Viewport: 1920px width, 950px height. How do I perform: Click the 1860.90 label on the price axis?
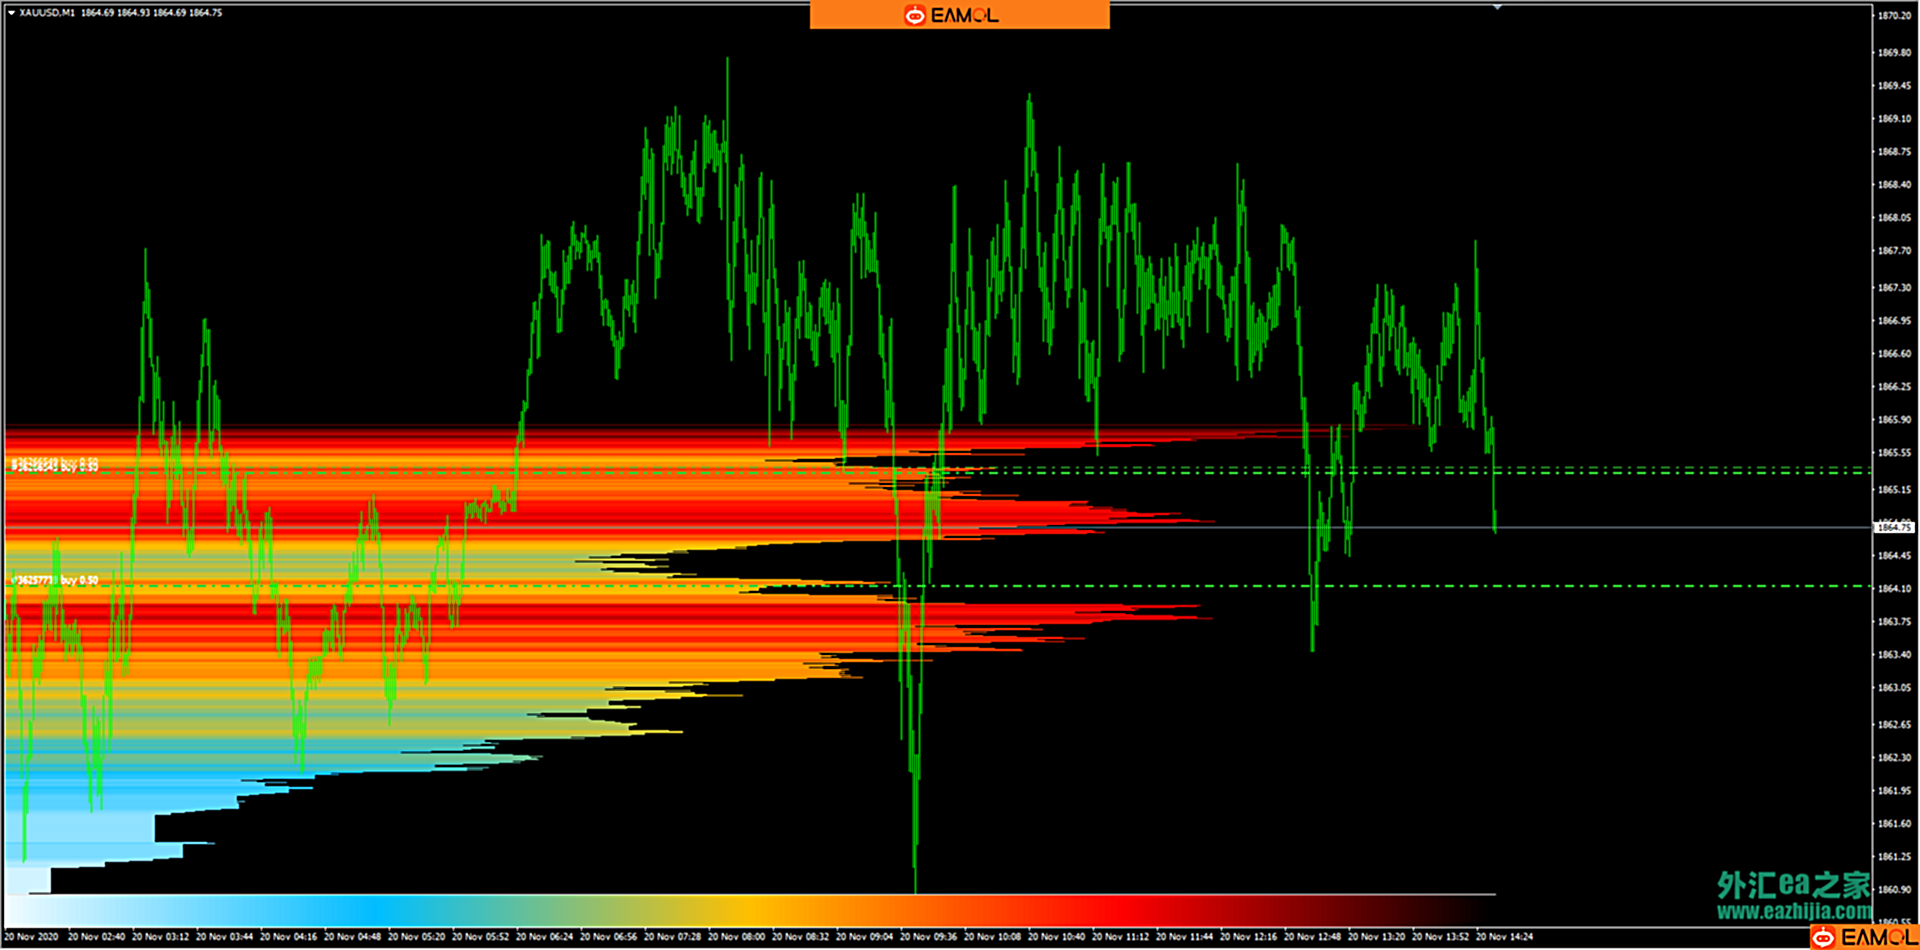(1894, 889)
